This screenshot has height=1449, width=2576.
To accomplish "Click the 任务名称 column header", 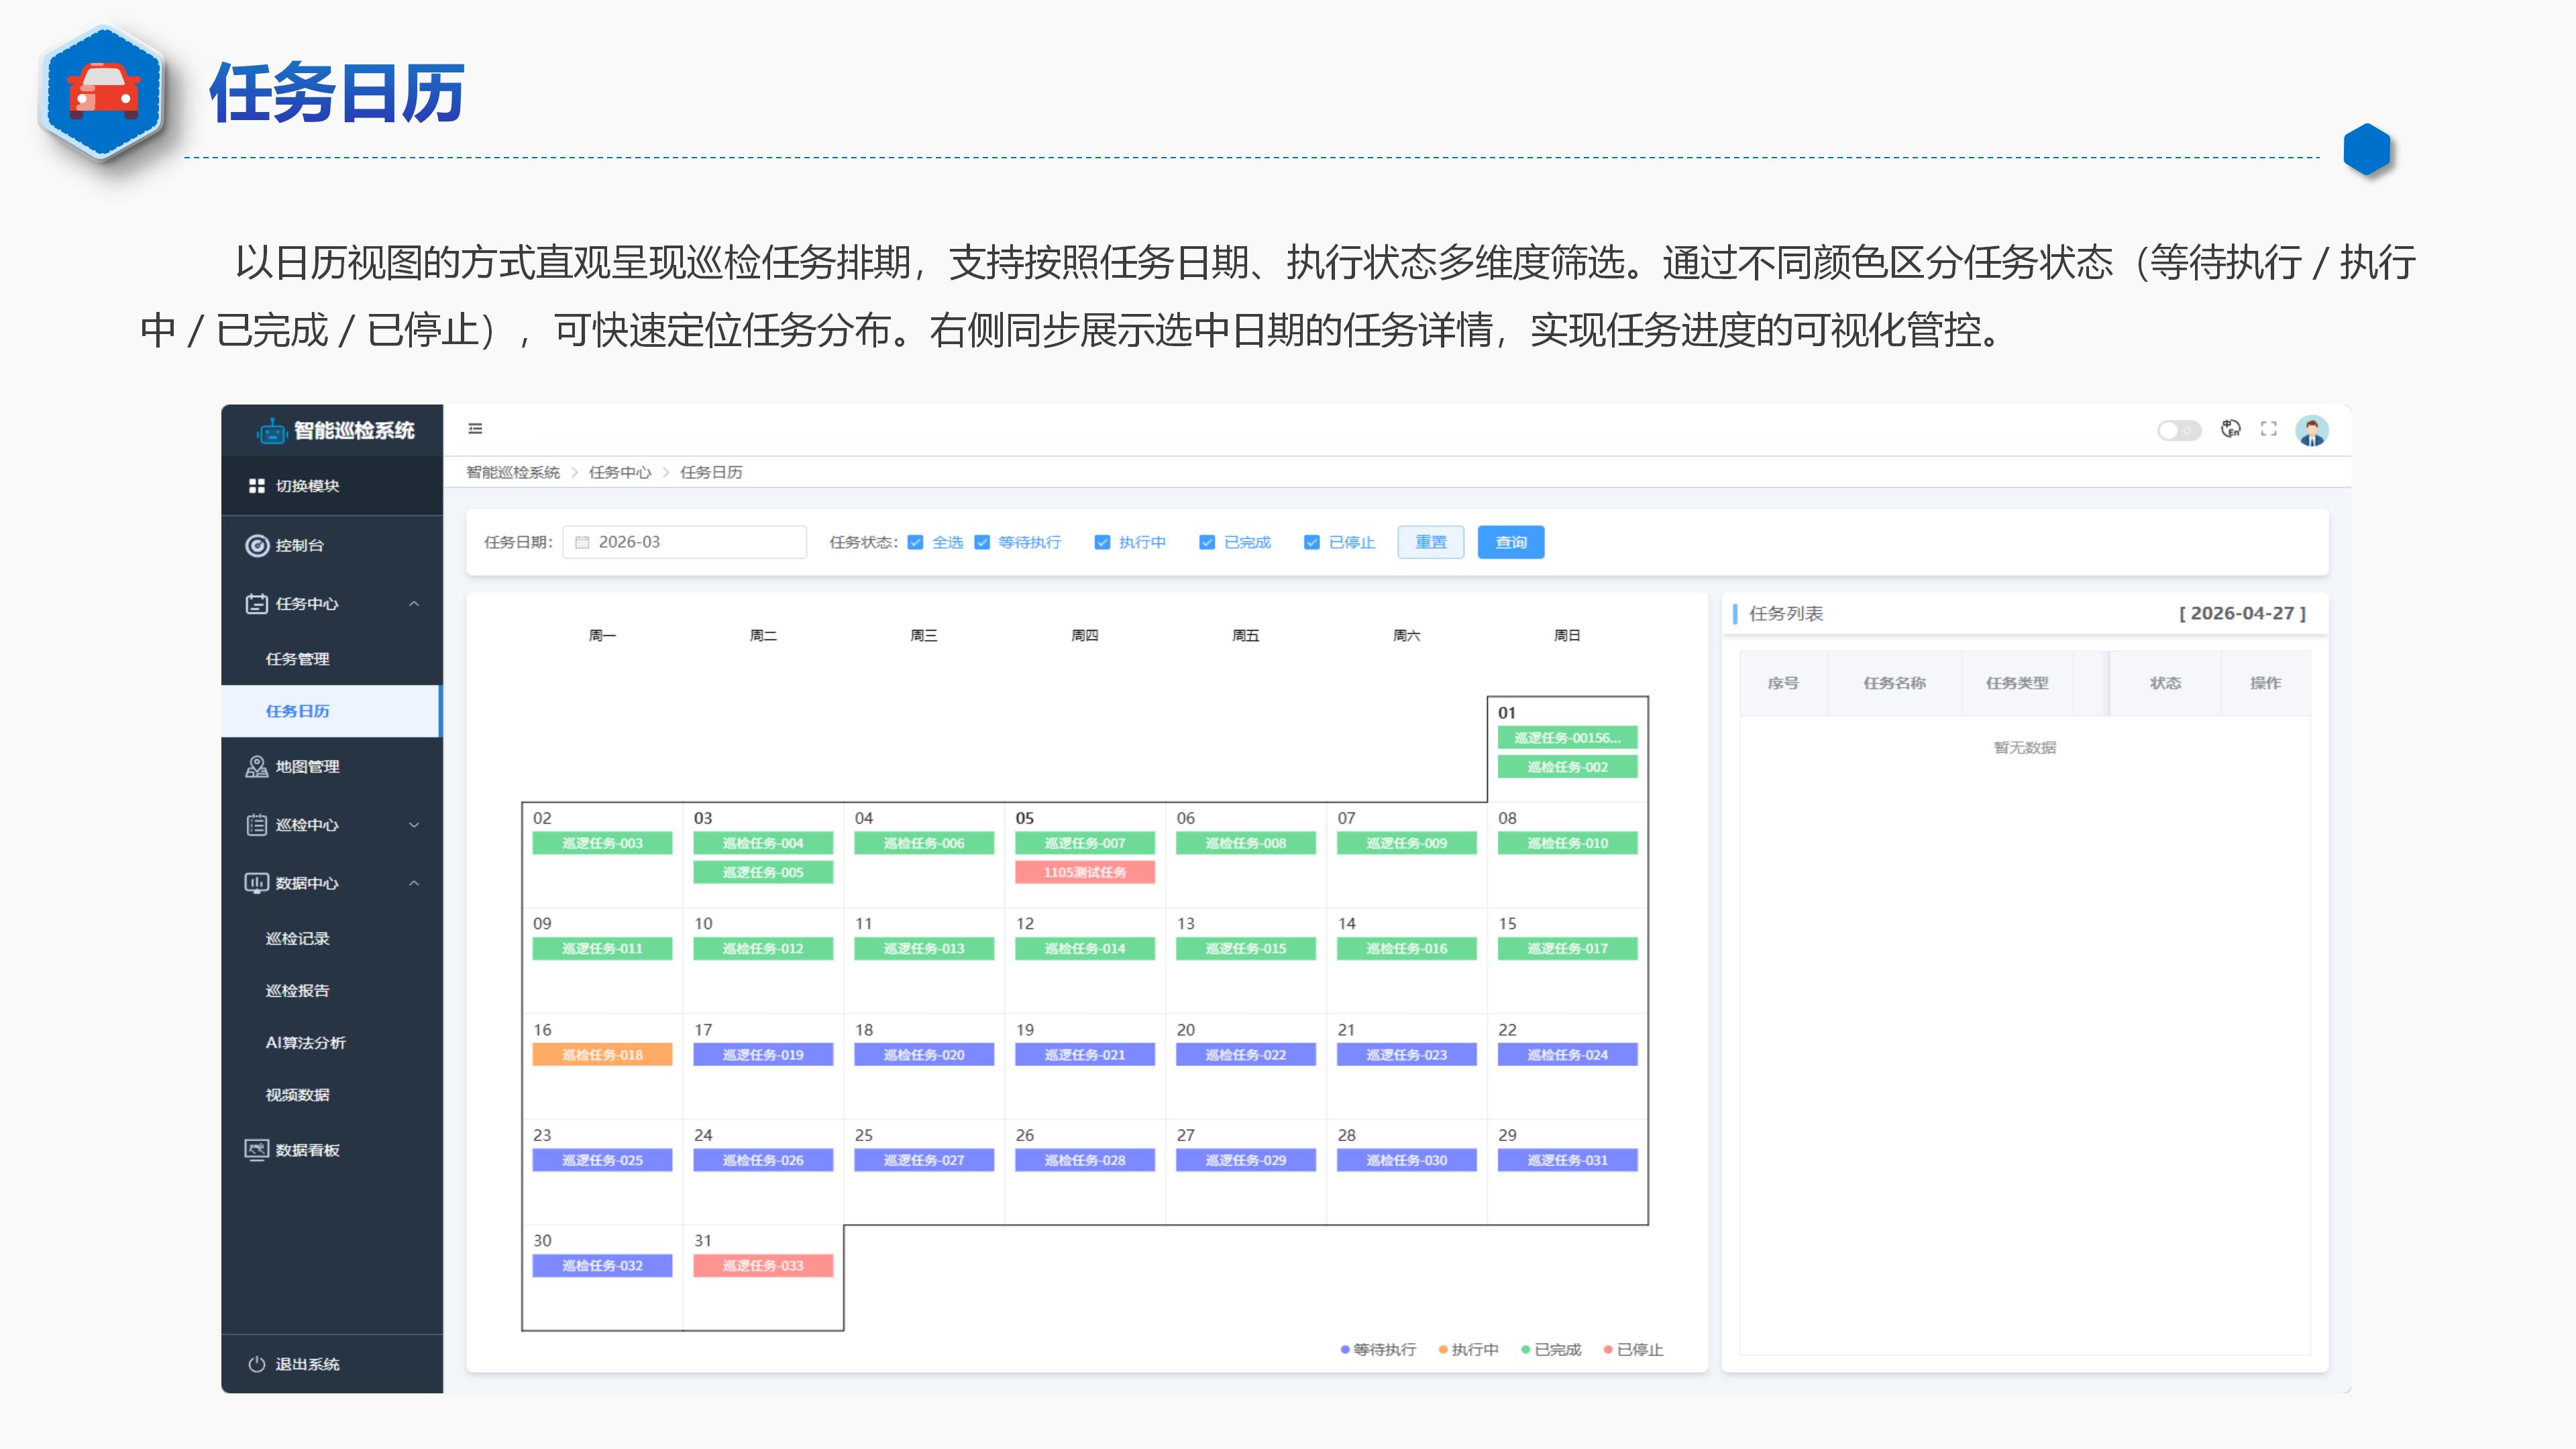I will [x=1894, y=683].
